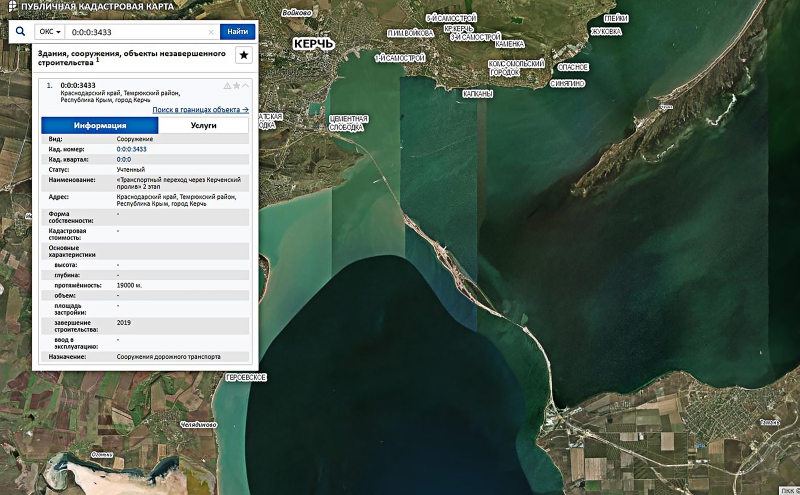Switch to the Услуги tab

pos(203,126)
